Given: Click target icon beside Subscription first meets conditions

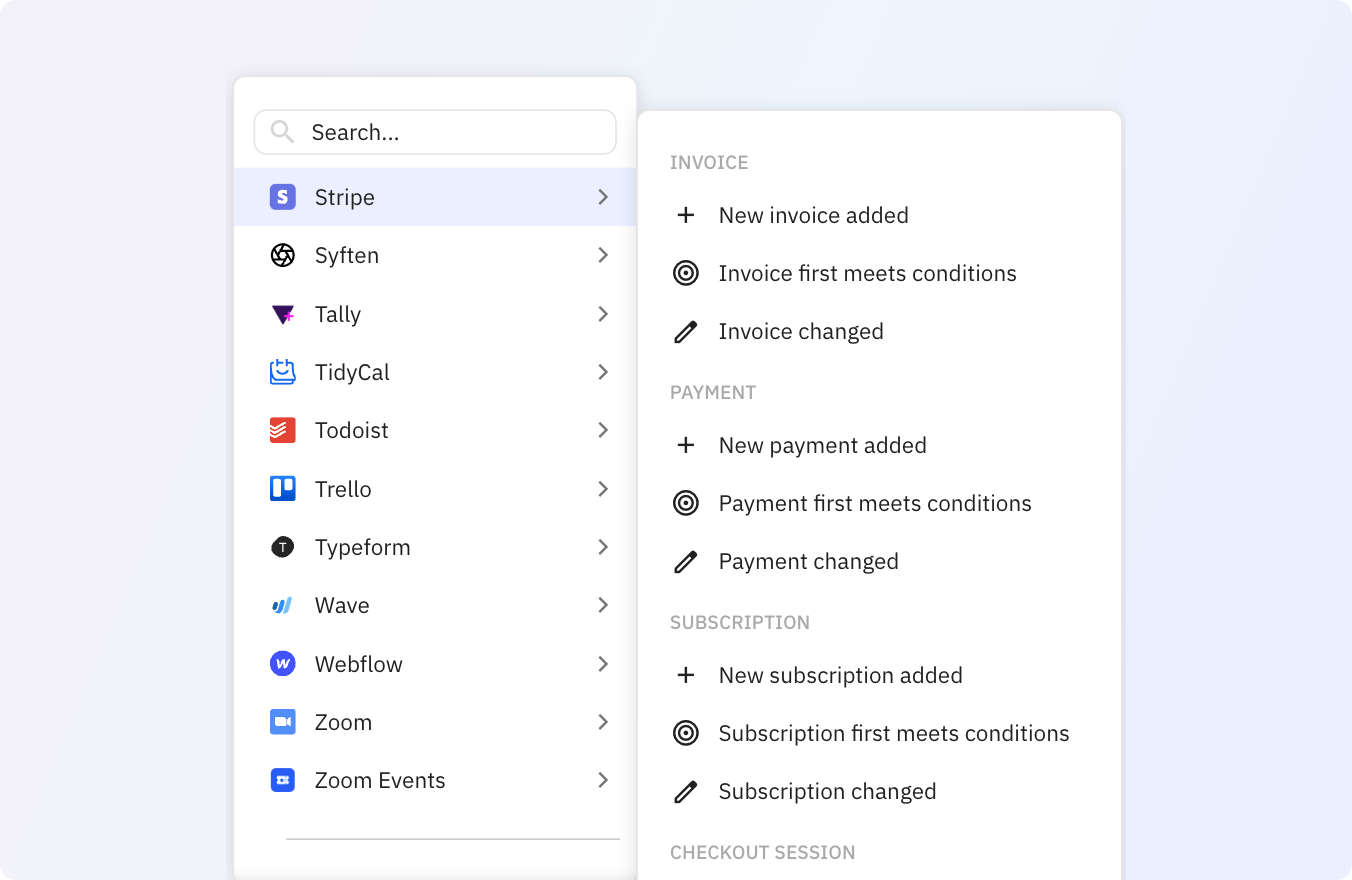Looking at the screenshot, I should 686,733.
